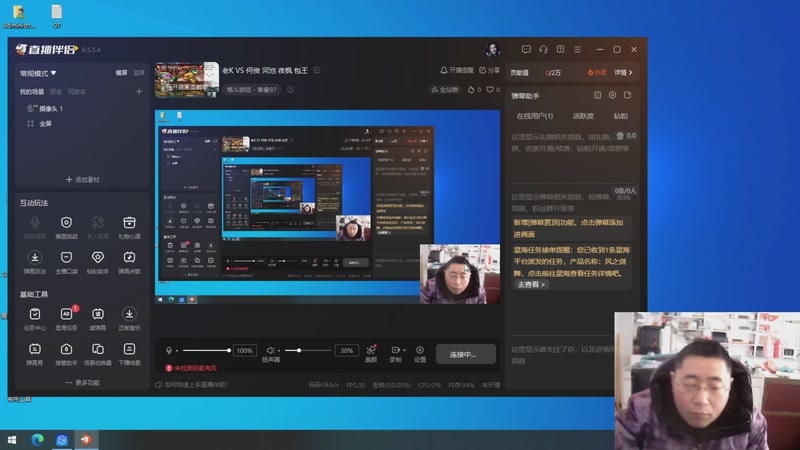Toggle the 开播提醒 bell
This screenshot has width=800, height=450.
pyautogui.click(x=457, y=70)
